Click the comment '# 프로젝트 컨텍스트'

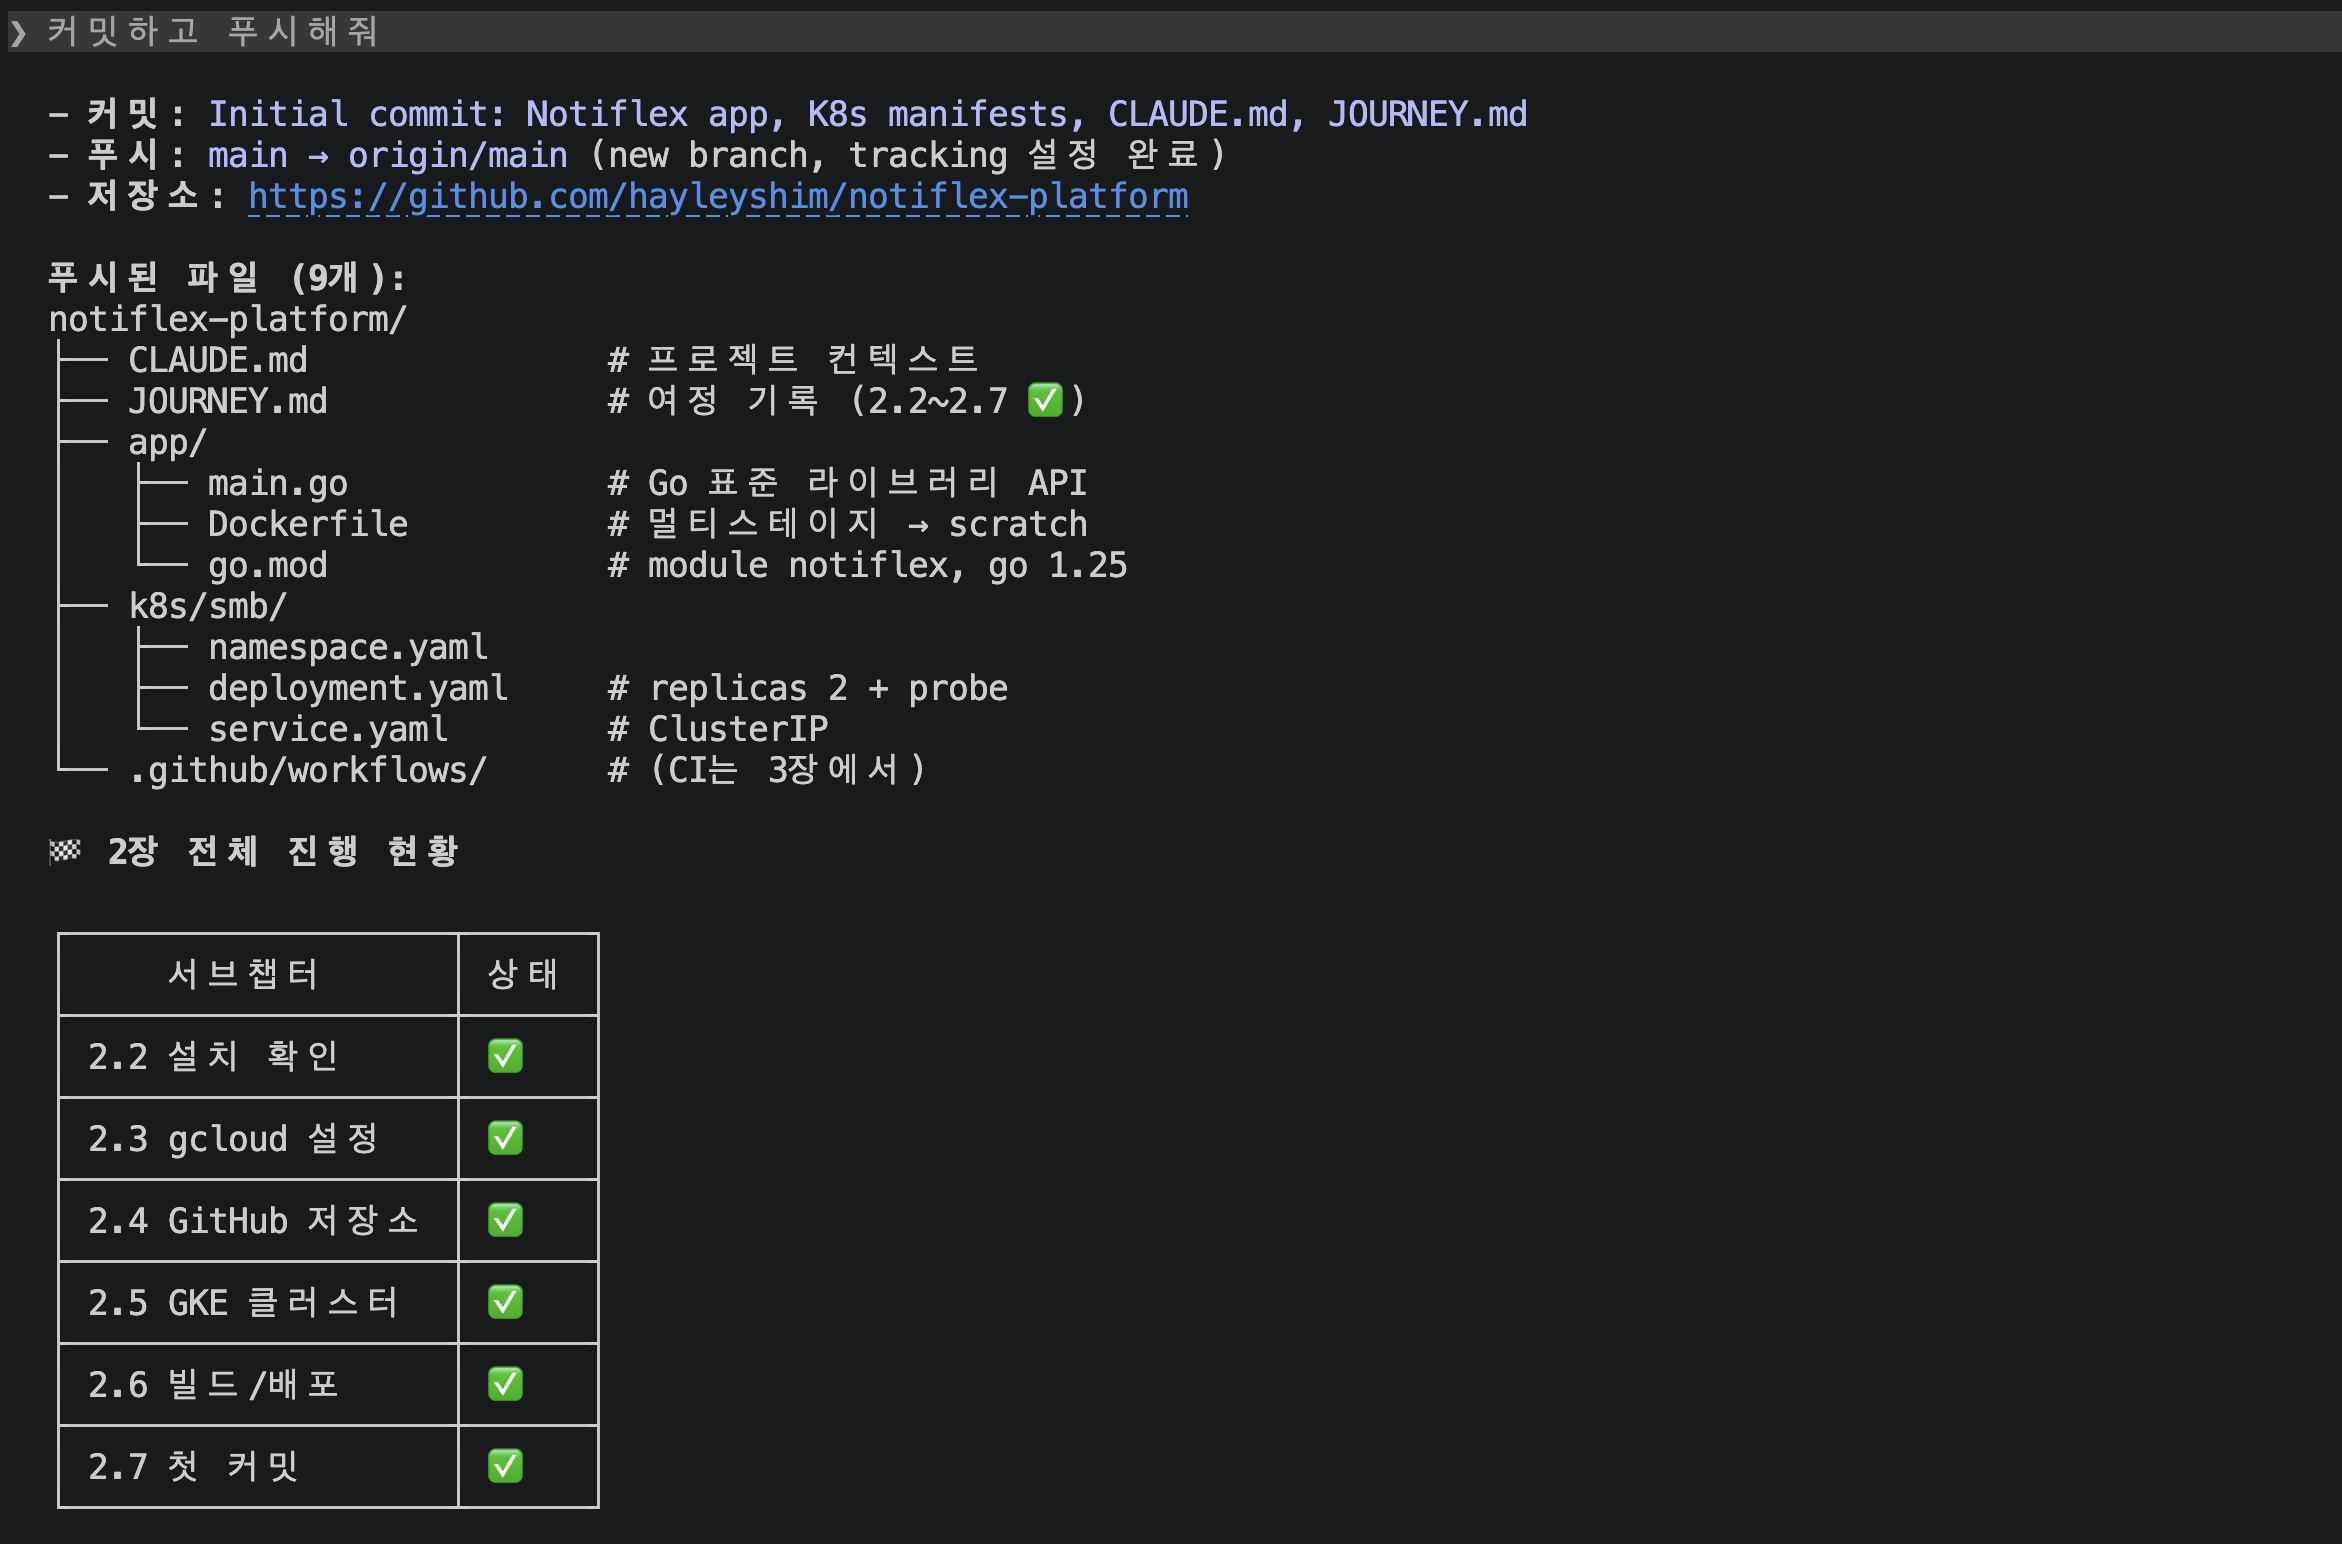(793, 359)
